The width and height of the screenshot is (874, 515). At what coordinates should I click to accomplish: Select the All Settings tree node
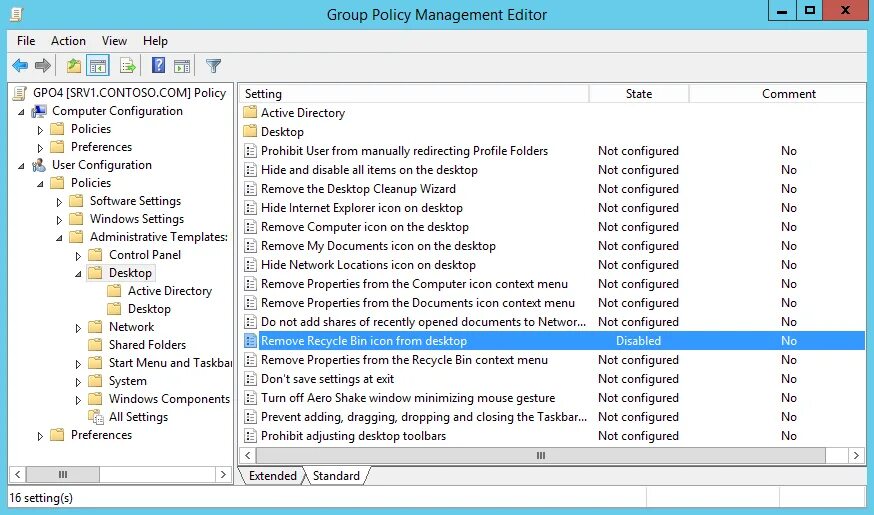pos(138,417)
